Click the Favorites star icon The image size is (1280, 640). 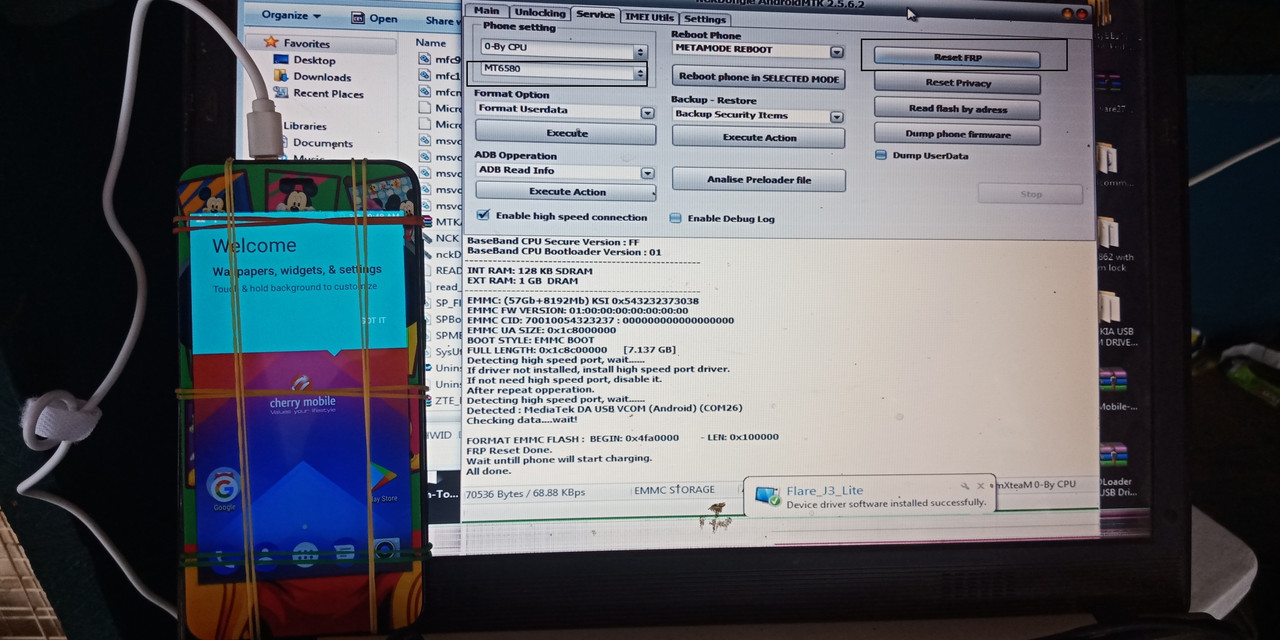point(271,43)
